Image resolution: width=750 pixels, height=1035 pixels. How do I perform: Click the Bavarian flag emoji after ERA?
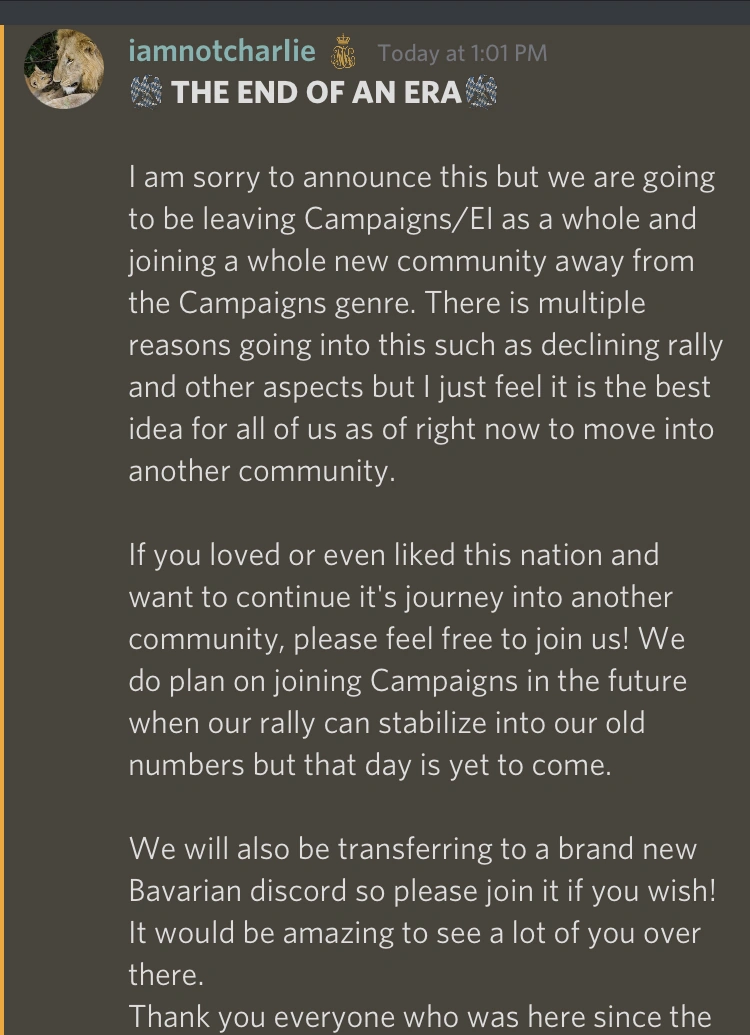click(481, 93)
